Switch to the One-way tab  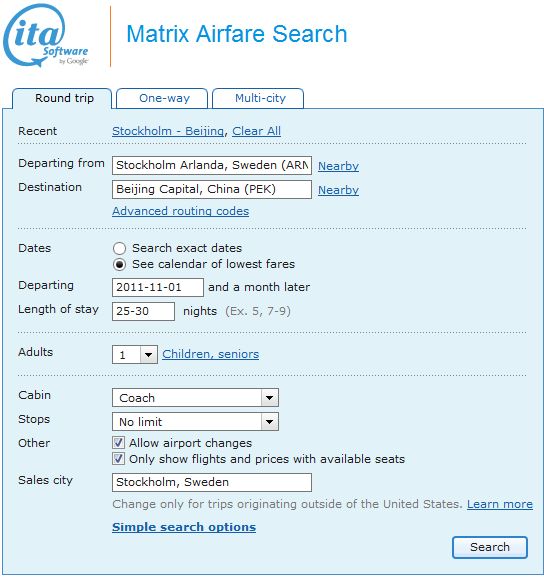162,98
